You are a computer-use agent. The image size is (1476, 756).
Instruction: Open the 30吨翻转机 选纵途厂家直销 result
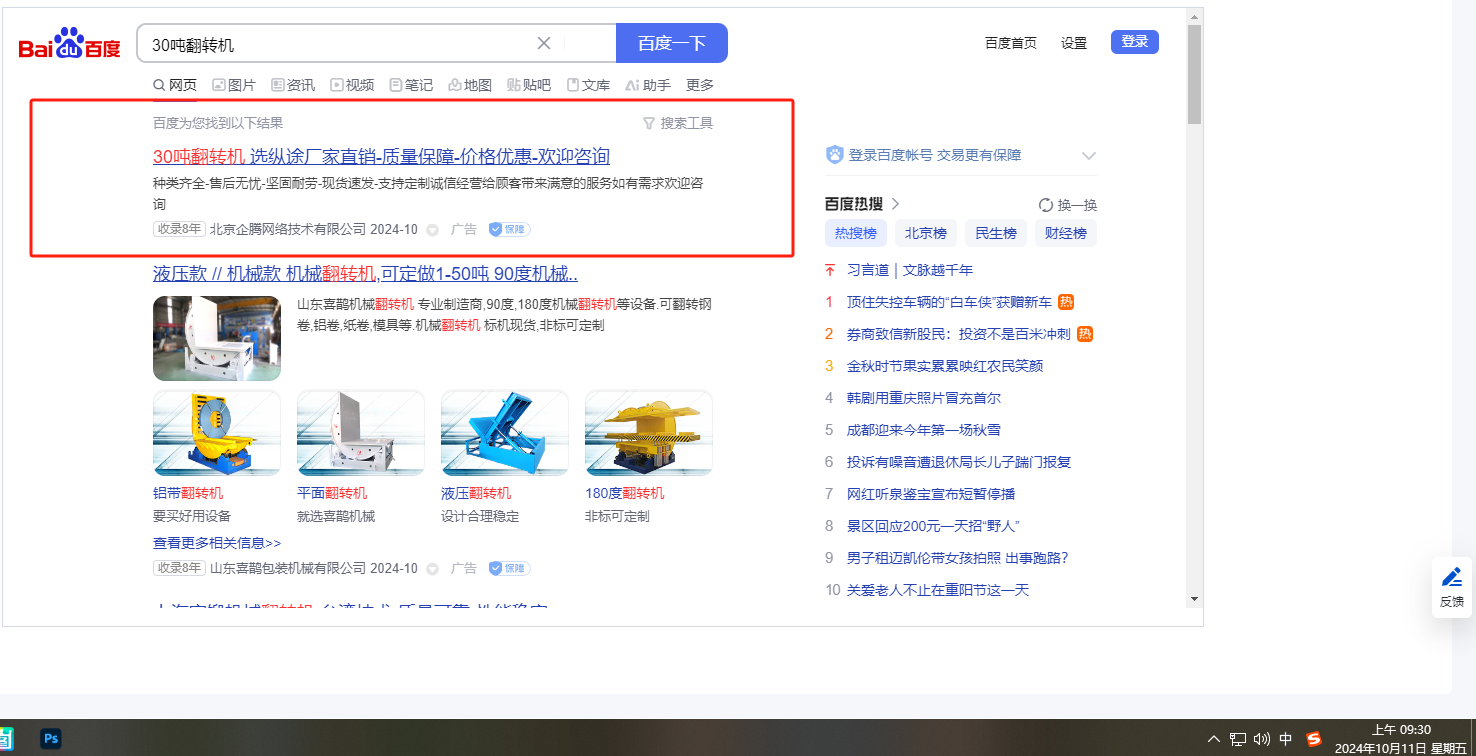pos(381,156)
